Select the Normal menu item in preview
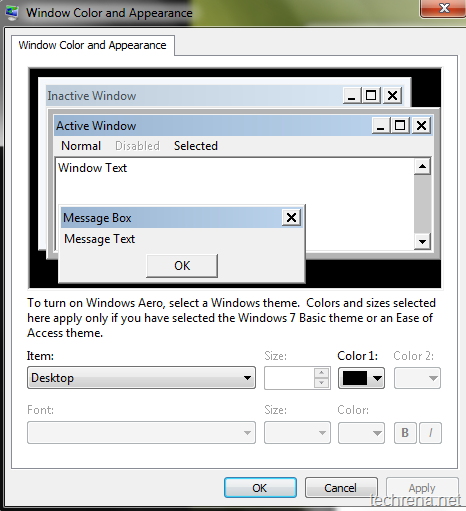This screenshot has width=466, height=511. pyautogui.click(x=81, y=146)
